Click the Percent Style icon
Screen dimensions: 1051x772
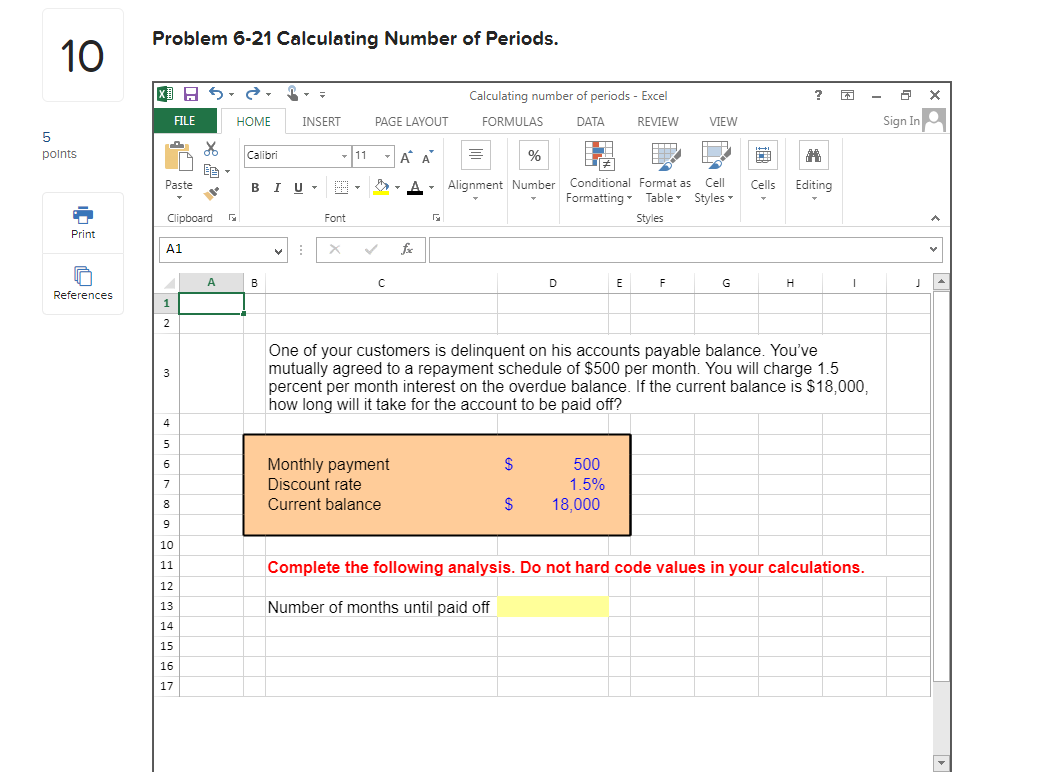click(533, 155)
